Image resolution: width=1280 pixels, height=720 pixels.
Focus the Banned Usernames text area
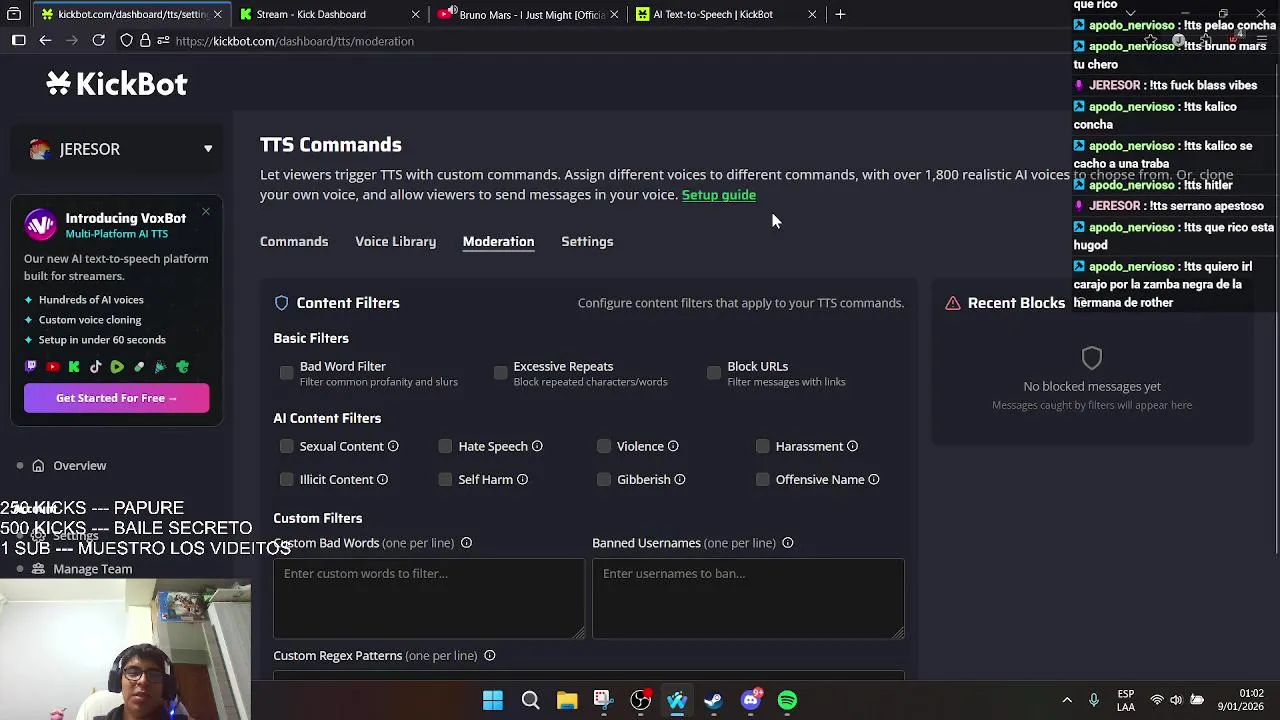click(748, 598)
